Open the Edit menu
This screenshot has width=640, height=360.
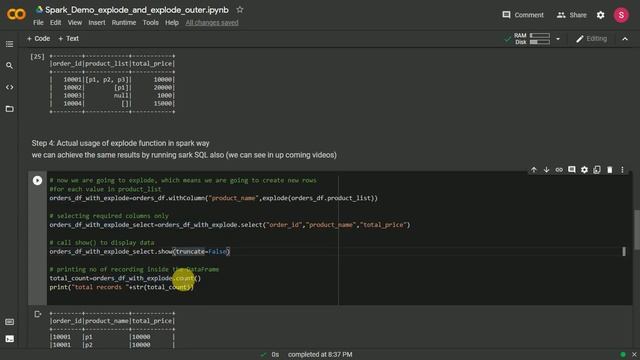(x=56, y=22)
